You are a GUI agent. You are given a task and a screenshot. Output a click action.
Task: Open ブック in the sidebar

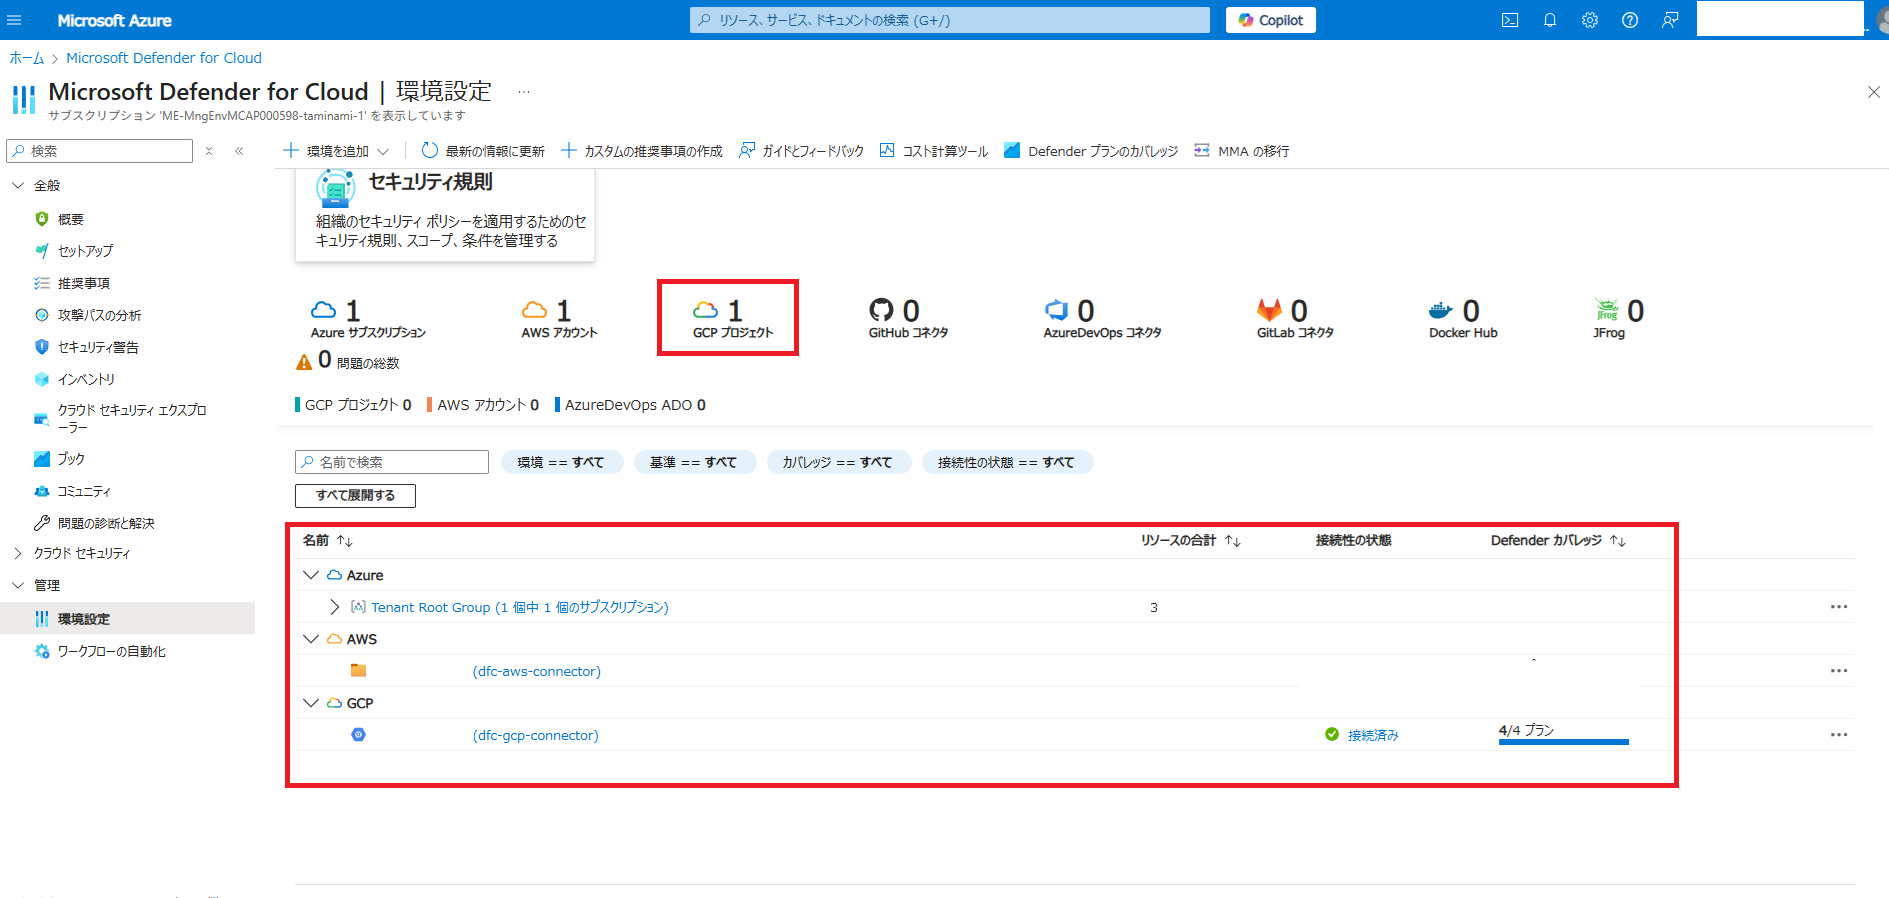[x=71, y=459]
